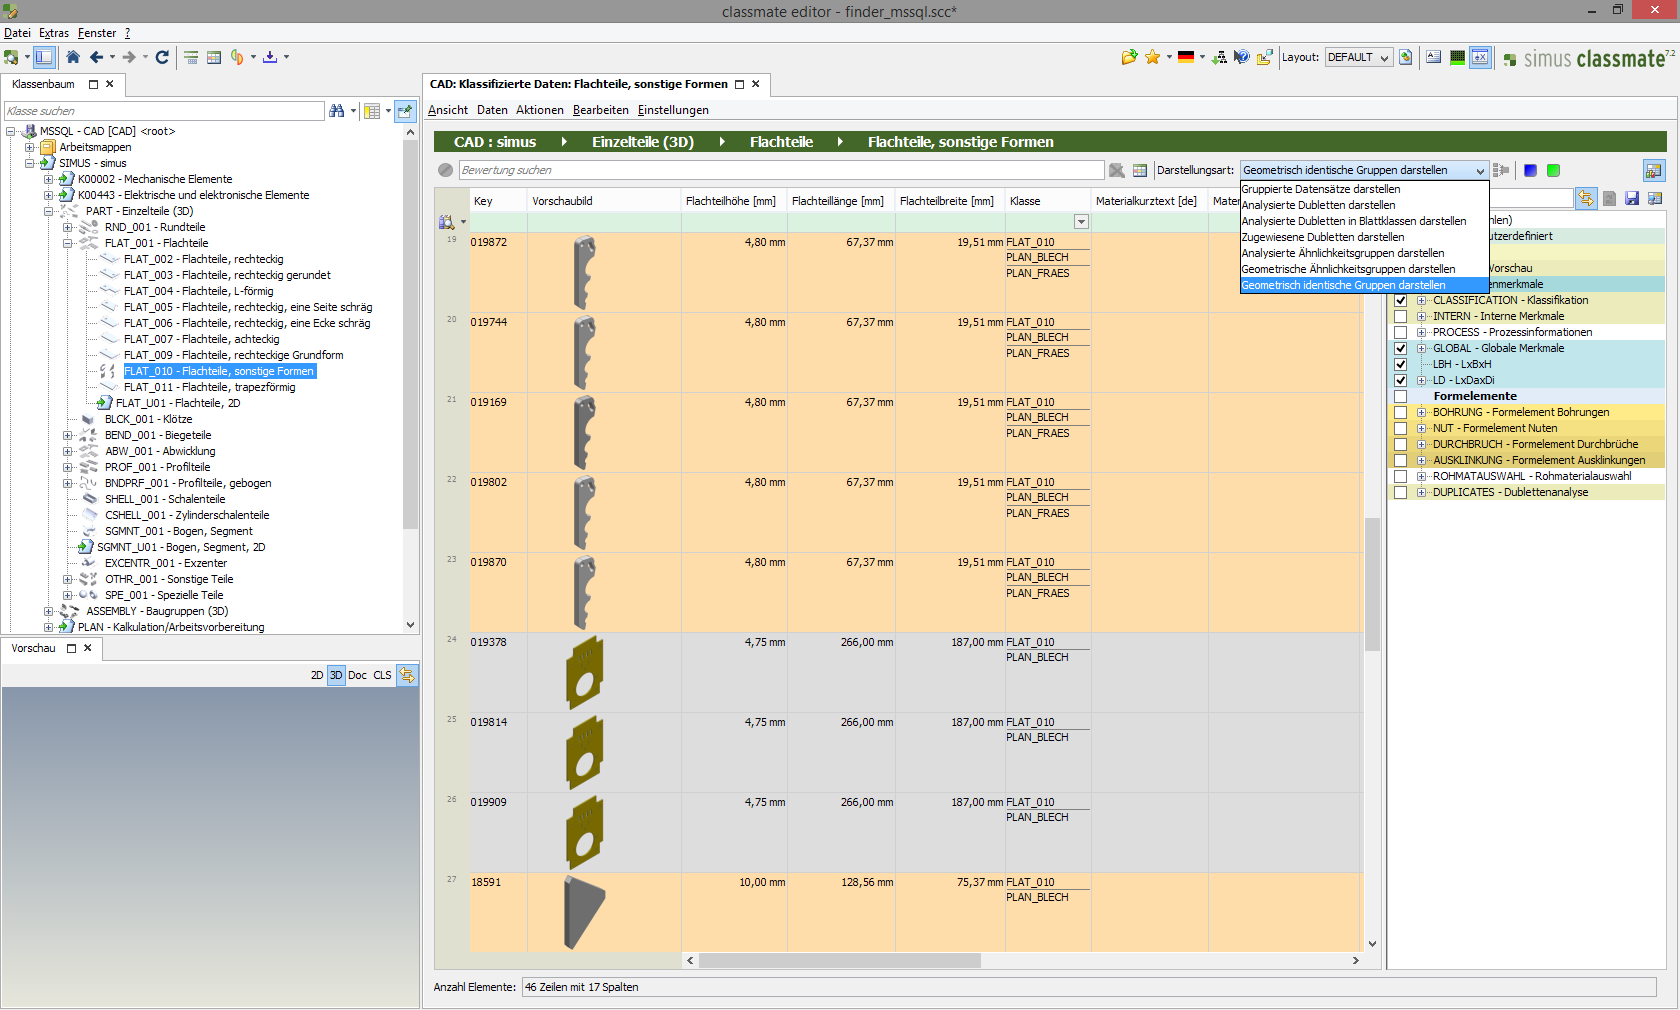
Task: Select the thumbnail of part 019378
Action: click(584, 672)
